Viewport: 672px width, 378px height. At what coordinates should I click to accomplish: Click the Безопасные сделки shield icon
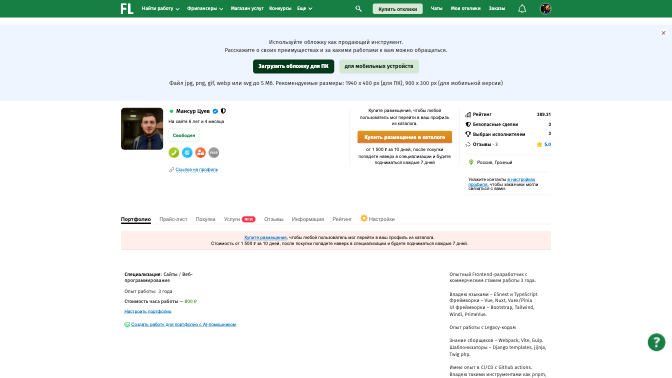click(x=468, y=124)
